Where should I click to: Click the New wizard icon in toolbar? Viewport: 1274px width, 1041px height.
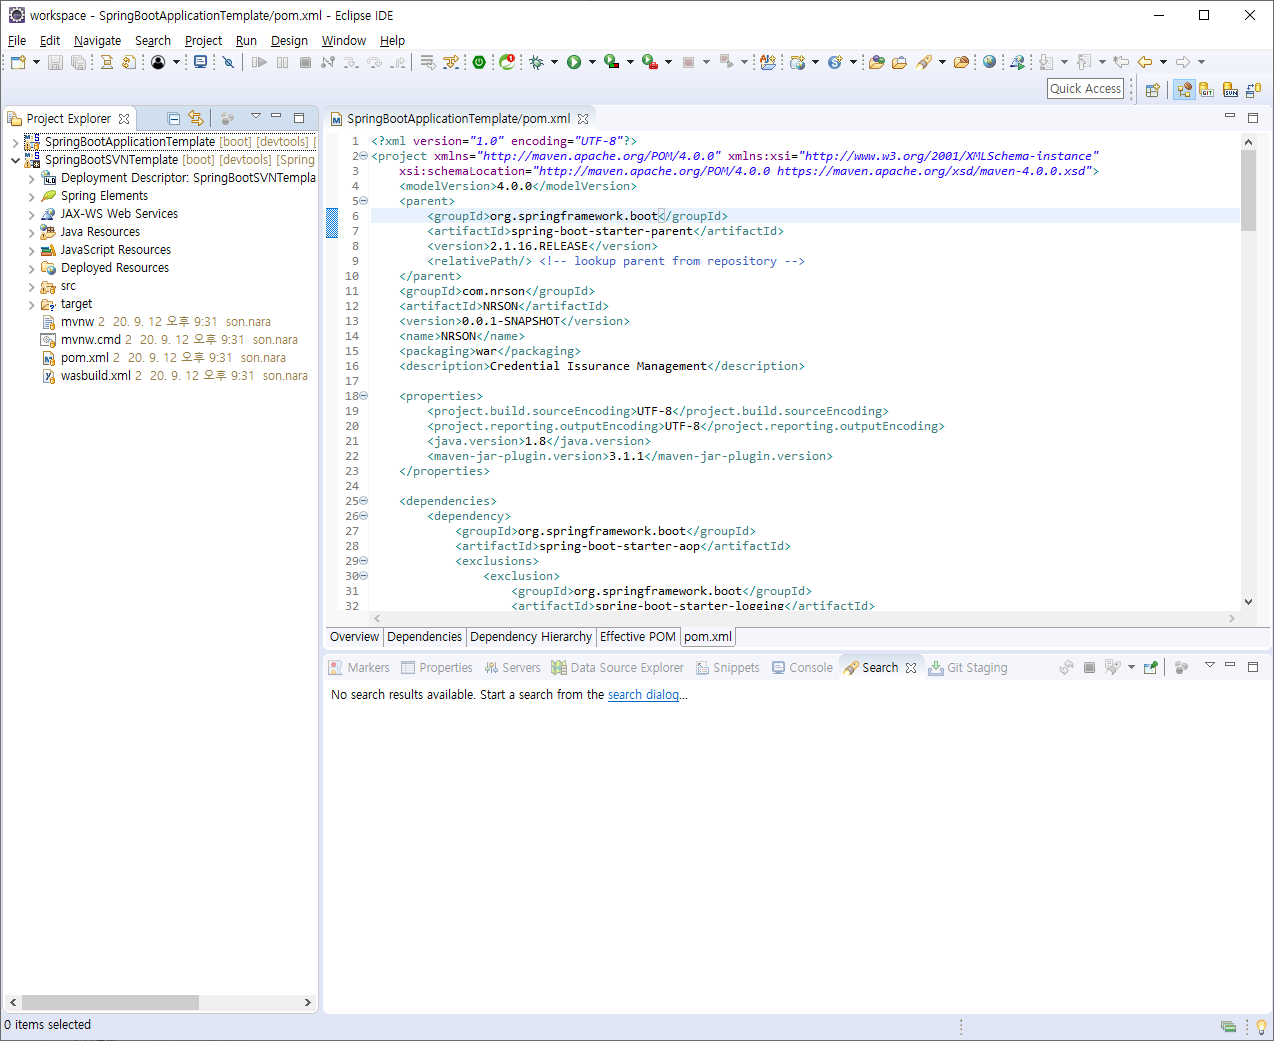click(x=18, y=62)
